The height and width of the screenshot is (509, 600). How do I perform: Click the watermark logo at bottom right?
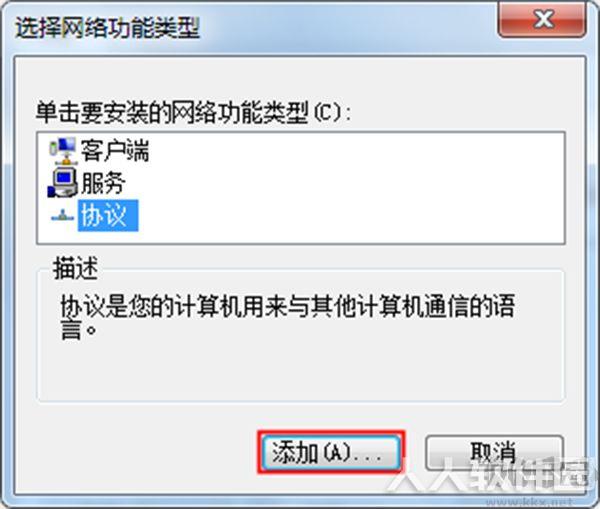point(494,475)
